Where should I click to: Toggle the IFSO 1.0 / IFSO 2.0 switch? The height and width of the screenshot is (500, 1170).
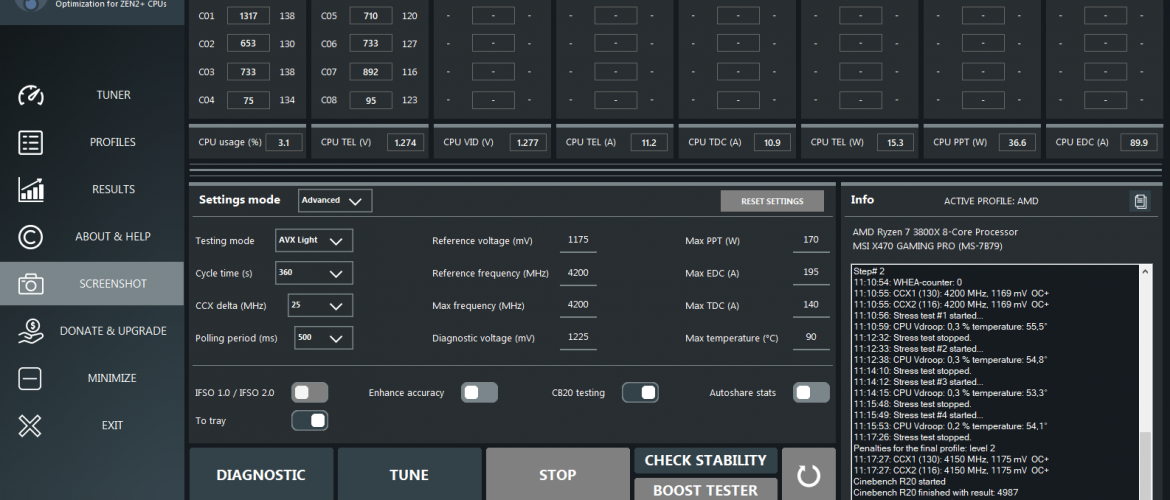(x=309, y=392)
